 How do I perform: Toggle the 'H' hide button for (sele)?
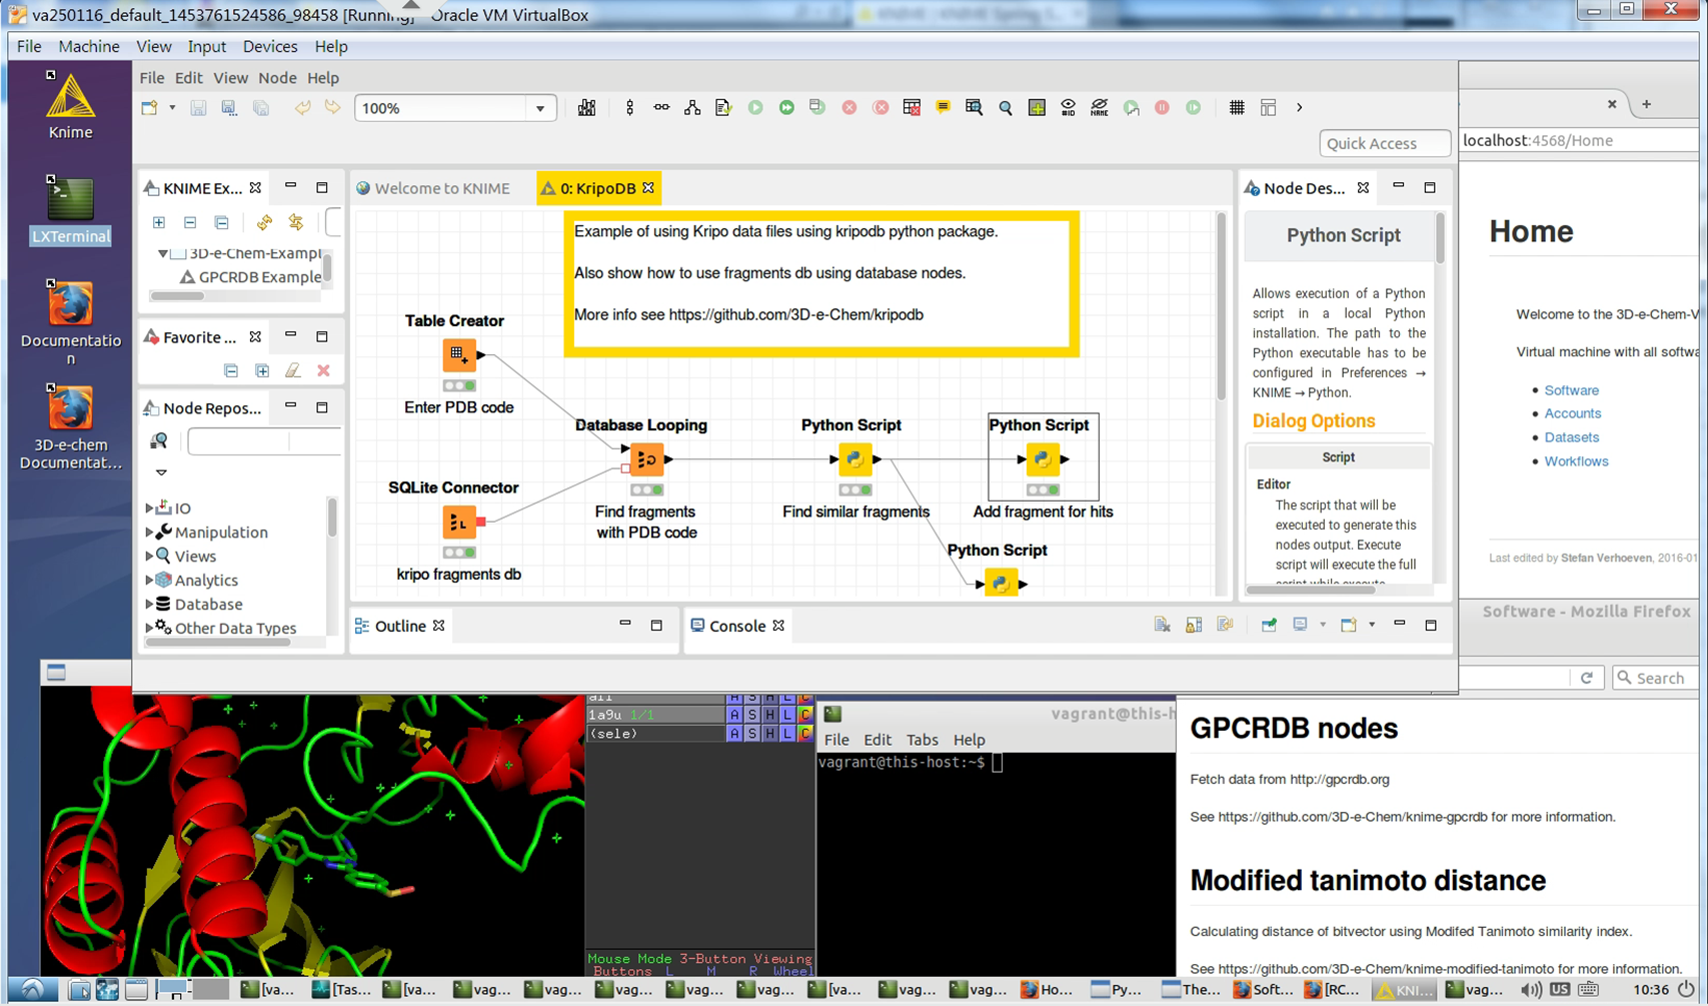770,734
